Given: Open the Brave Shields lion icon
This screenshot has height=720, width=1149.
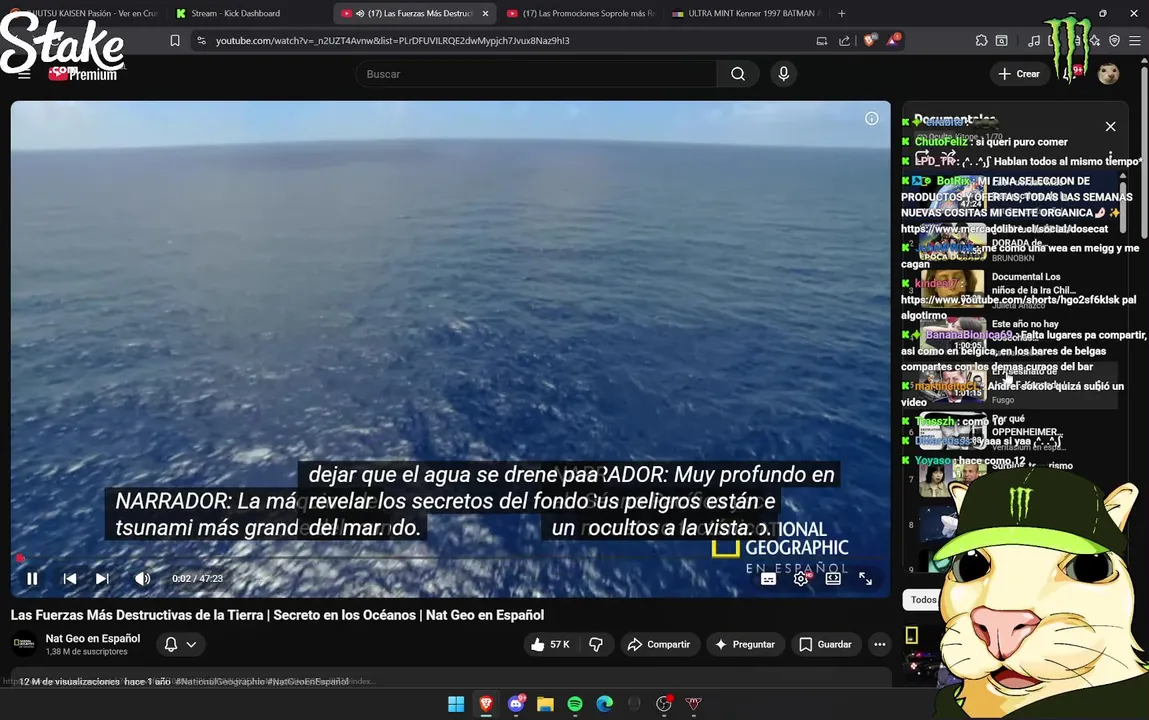Looking at the screenshot, I should [x=870, y=41].
